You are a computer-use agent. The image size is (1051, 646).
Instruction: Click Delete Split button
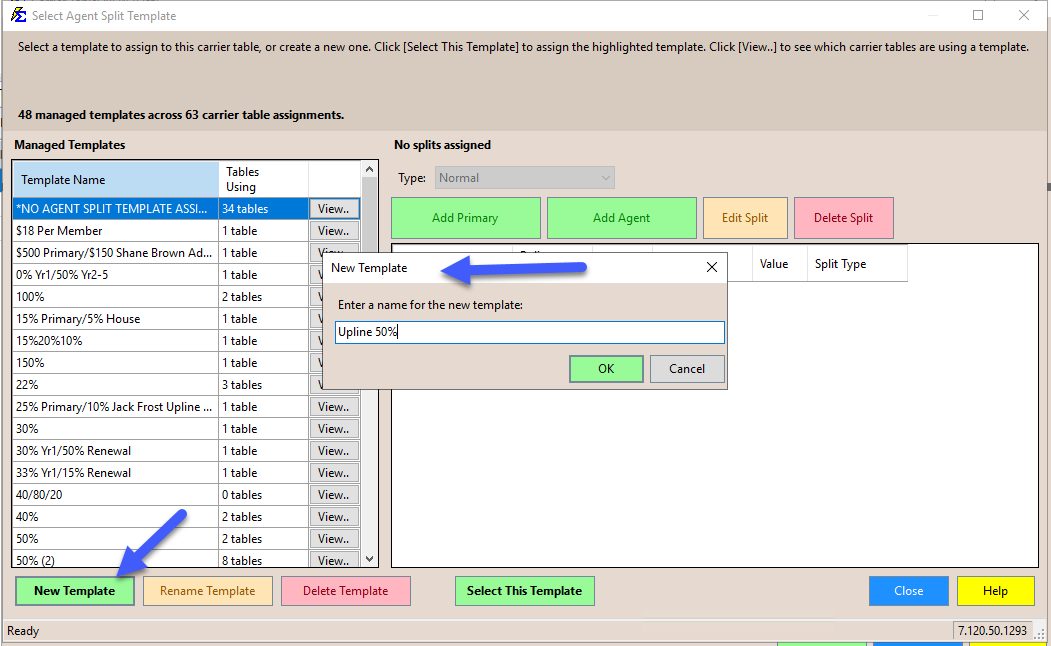pos(843,218)
